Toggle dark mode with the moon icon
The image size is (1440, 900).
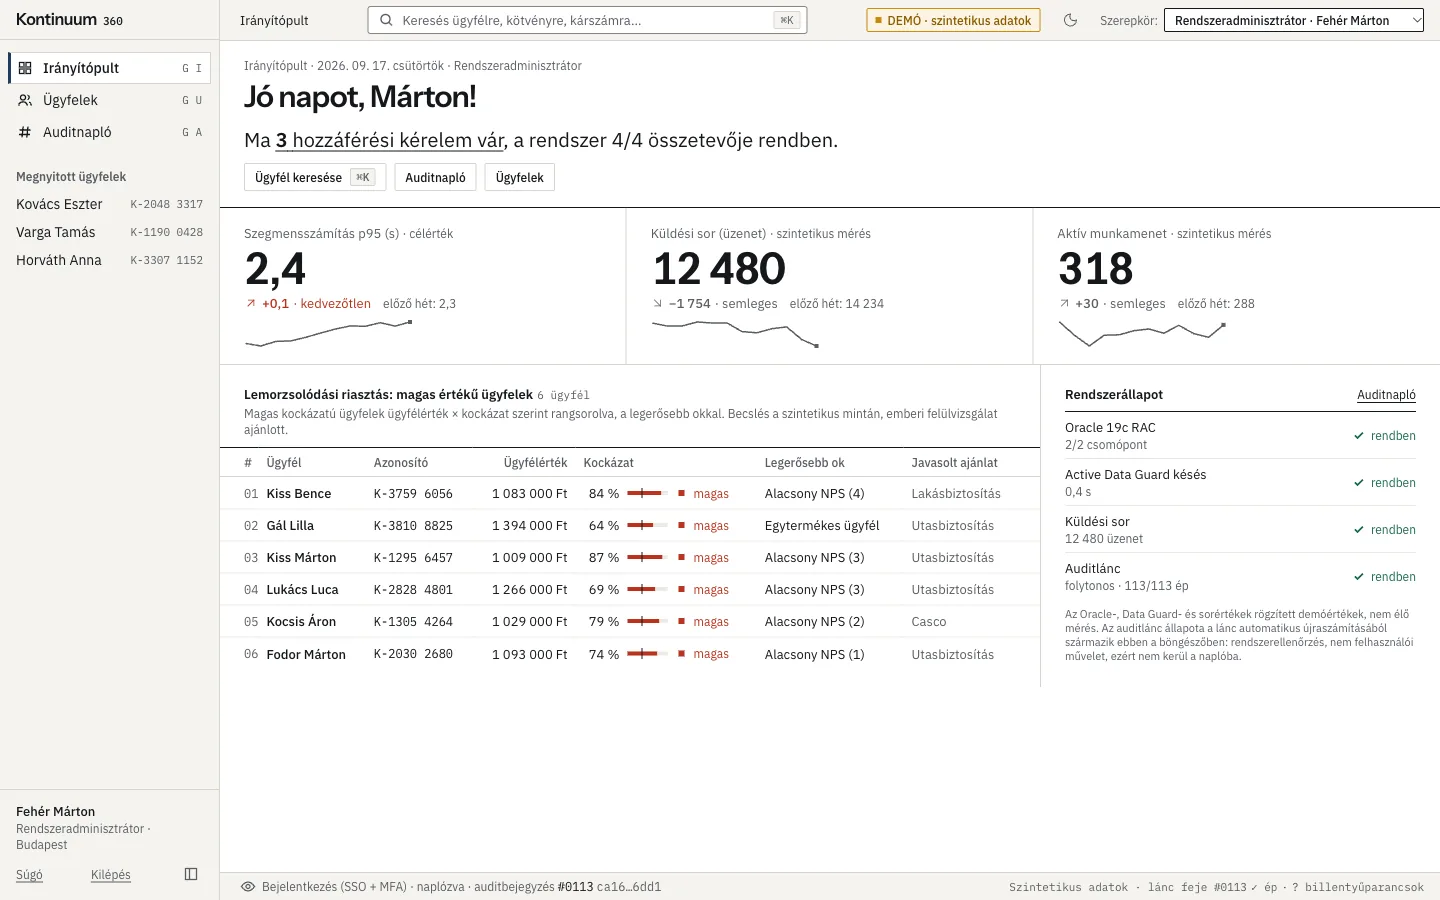(x=1070, y=20)
